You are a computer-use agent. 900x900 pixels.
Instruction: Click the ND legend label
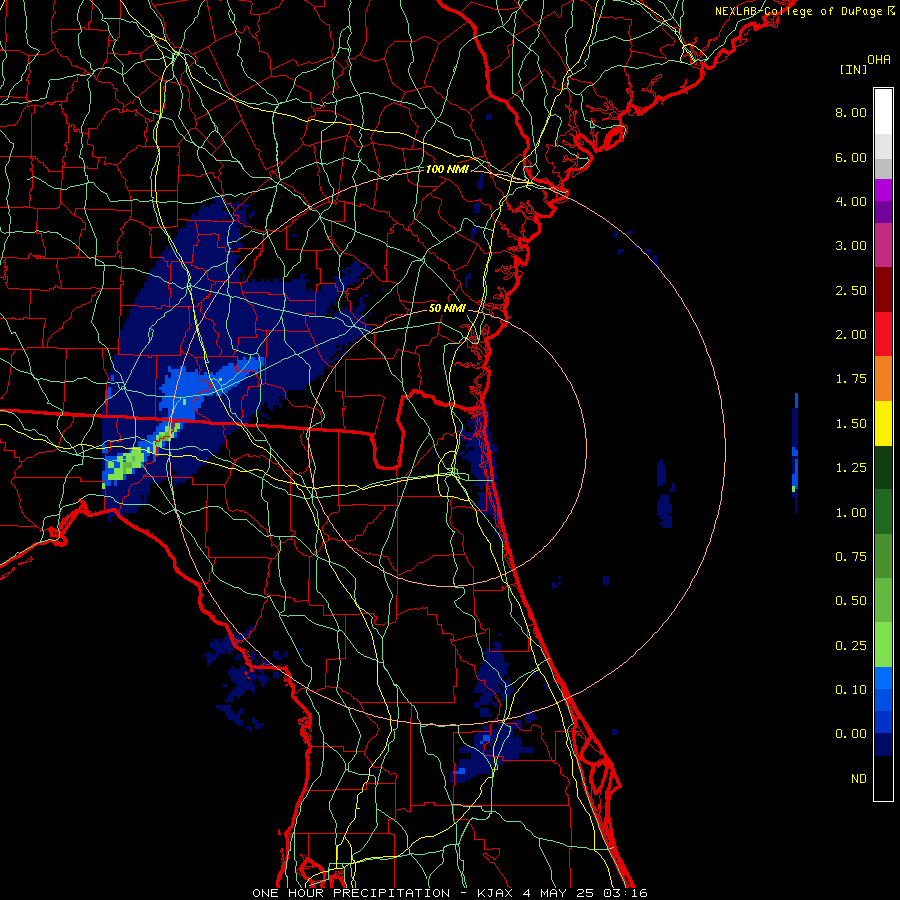pyautogui.click(x=859, y=779)
